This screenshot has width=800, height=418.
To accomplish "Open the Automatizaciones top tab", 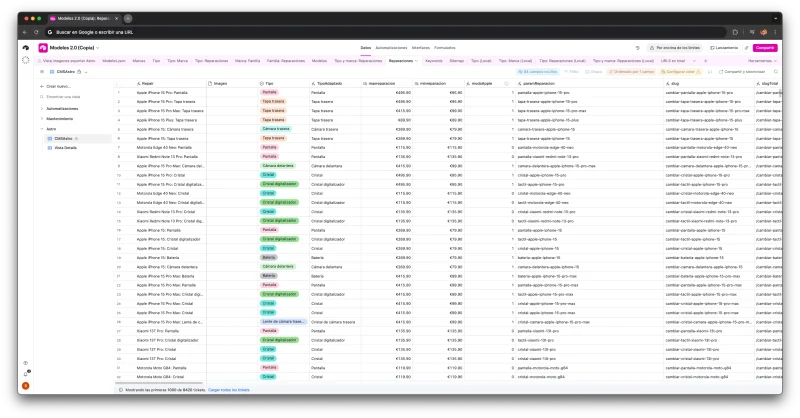I will click(391, 48).
